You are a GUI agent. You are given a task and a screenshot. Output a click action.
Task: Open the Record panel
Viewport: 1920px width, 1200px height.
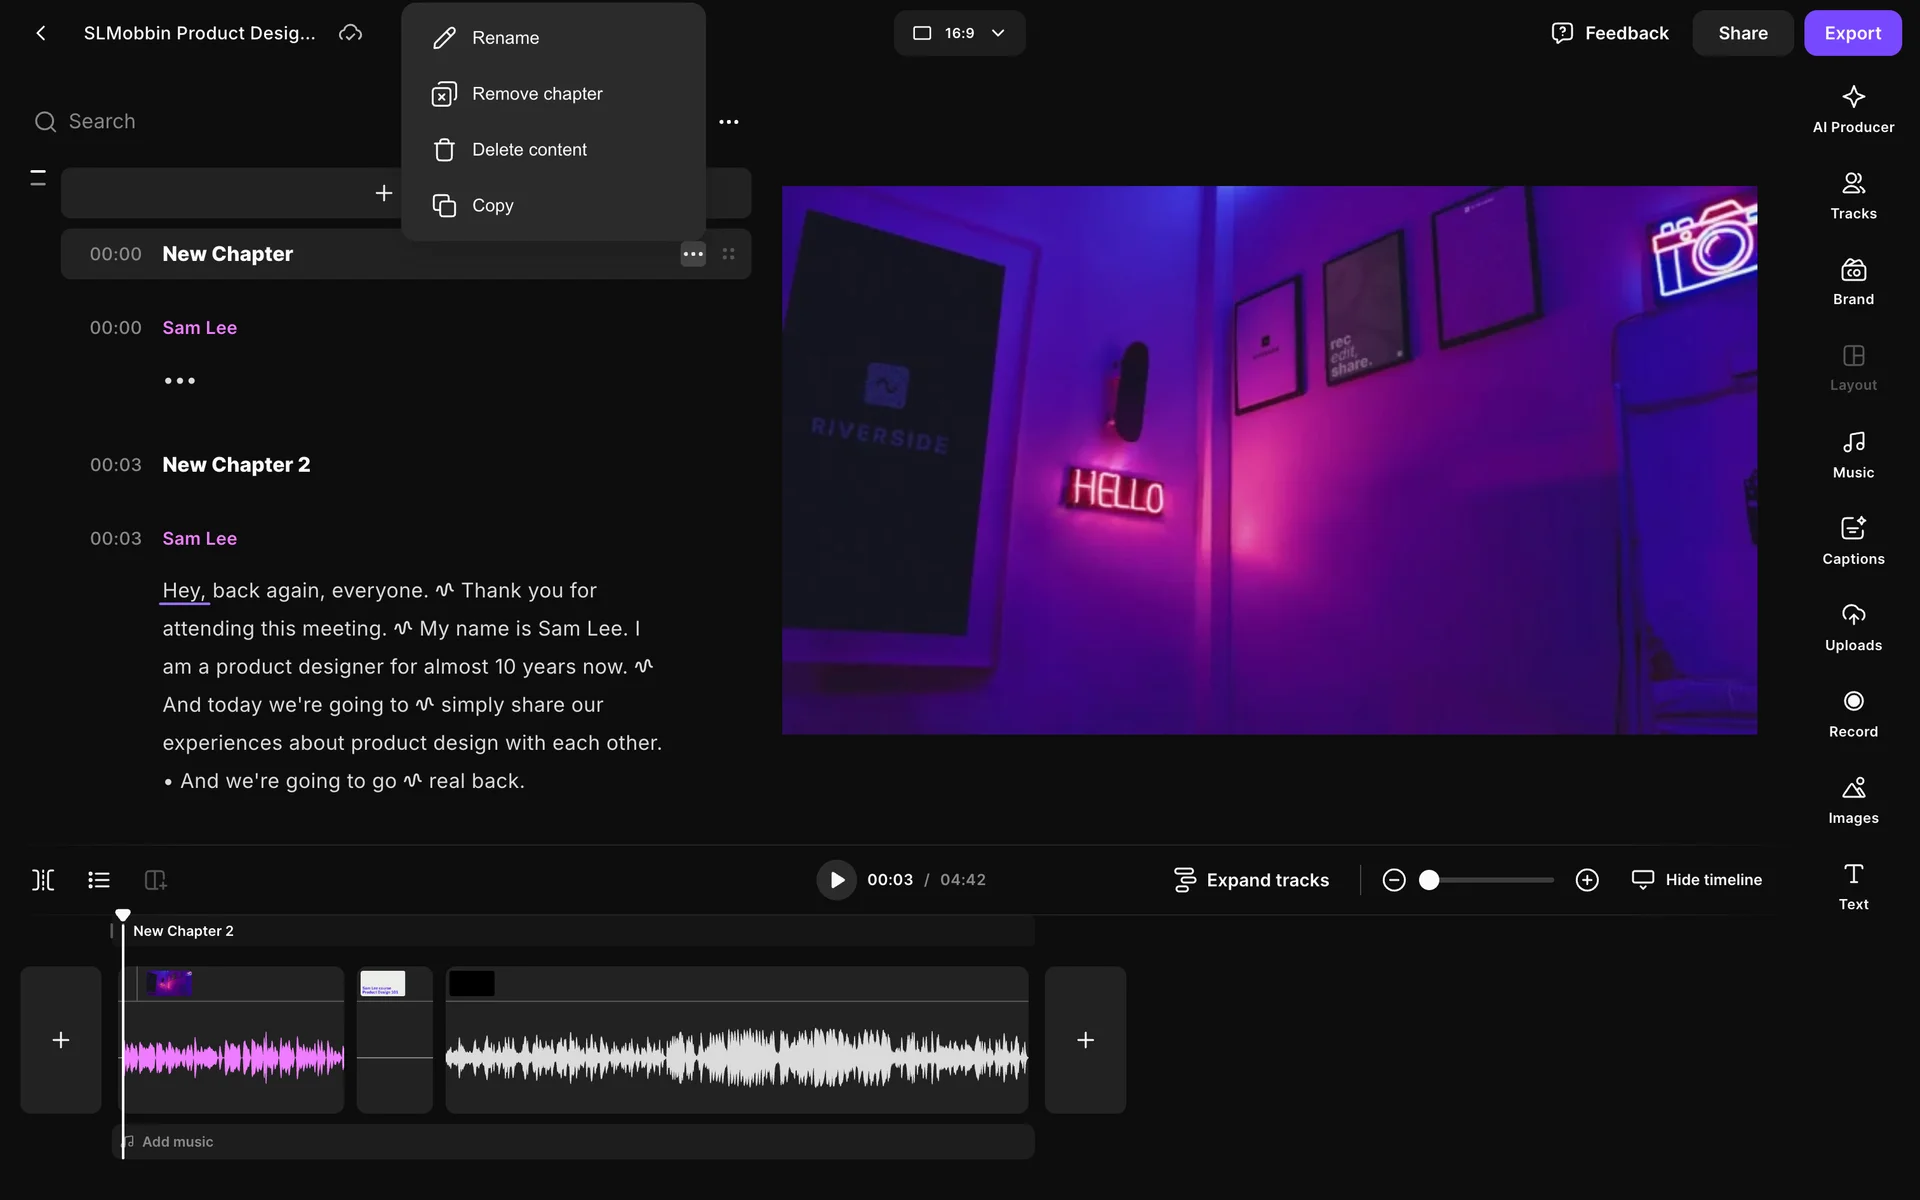[1852, 713]
